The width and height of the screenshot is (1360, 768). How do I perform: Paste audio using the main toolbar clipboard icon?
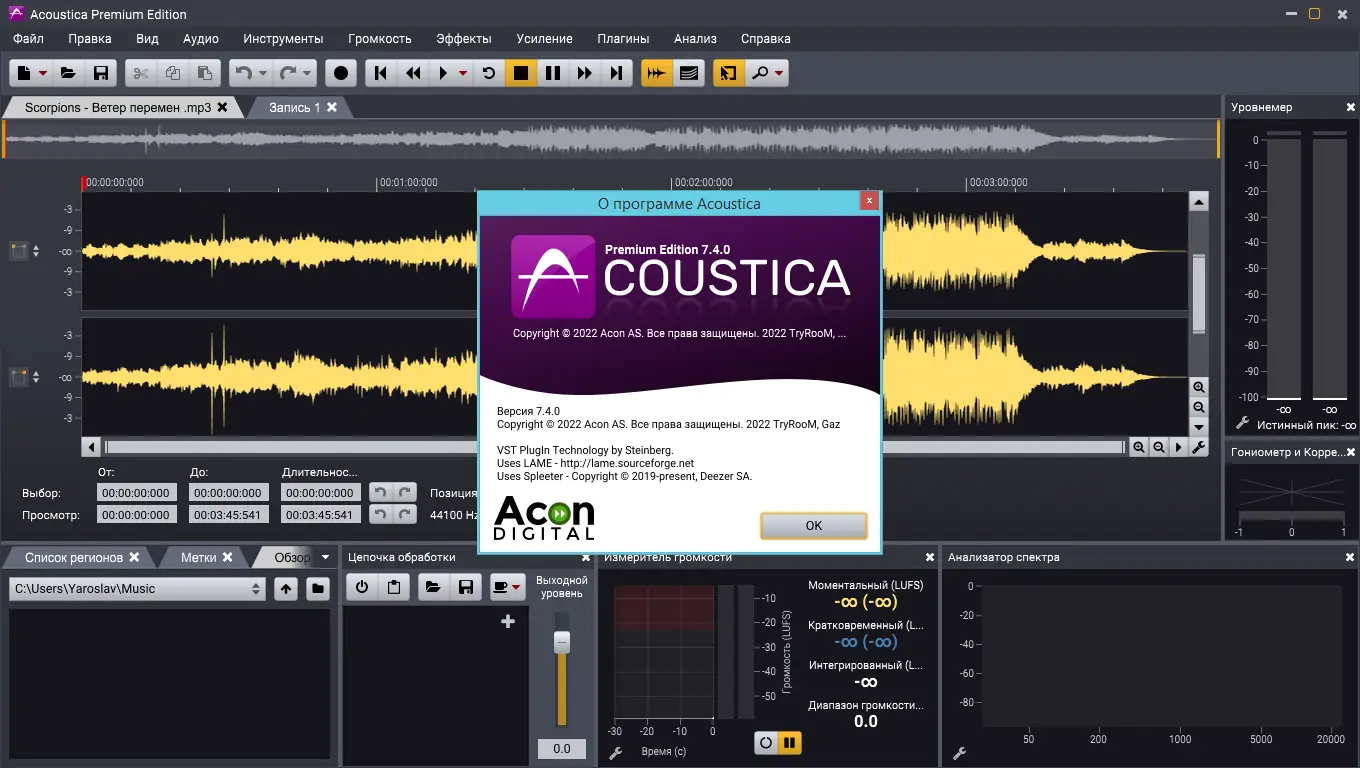pyautogui.click(x=205, y=73)
